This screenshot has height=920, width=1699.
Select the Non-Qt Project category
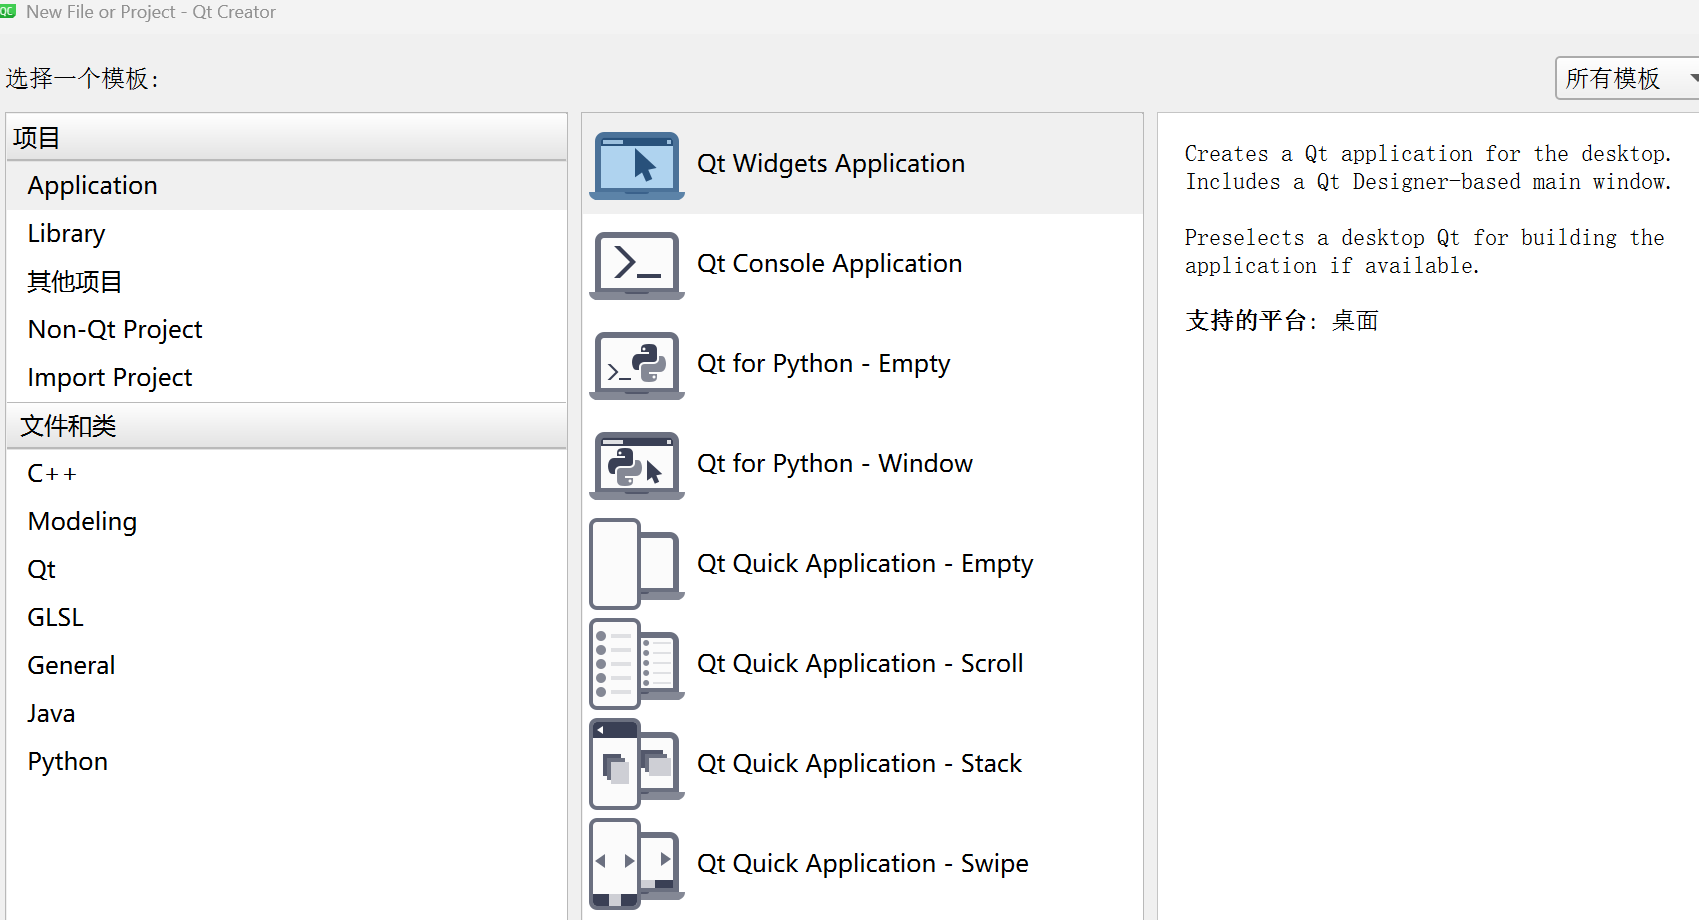(286, 330)
